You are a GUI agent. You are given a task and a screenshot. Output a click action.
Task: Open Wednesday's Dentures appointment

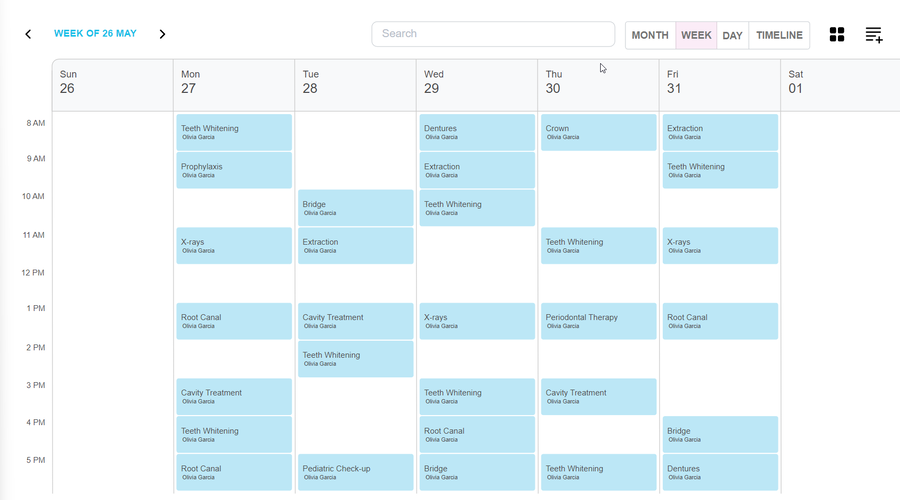477,132
